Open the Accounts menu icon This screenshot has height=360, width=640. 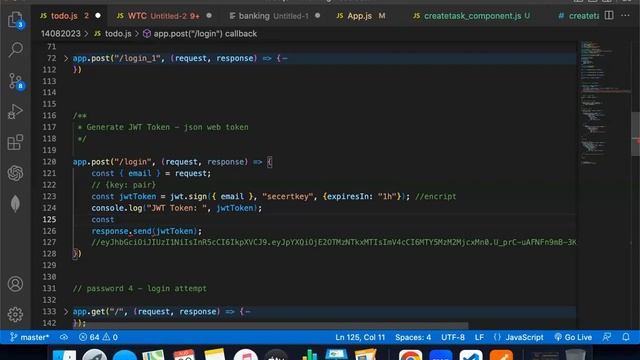click(15, 284)
